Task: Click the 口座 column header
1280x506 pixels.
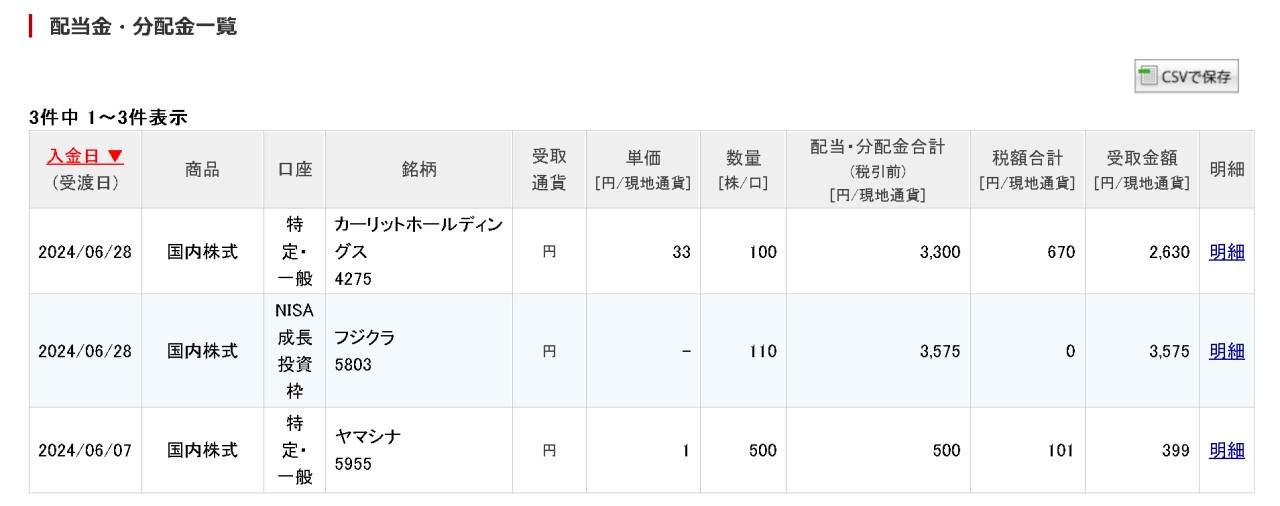Action: [x=294, y=169]
